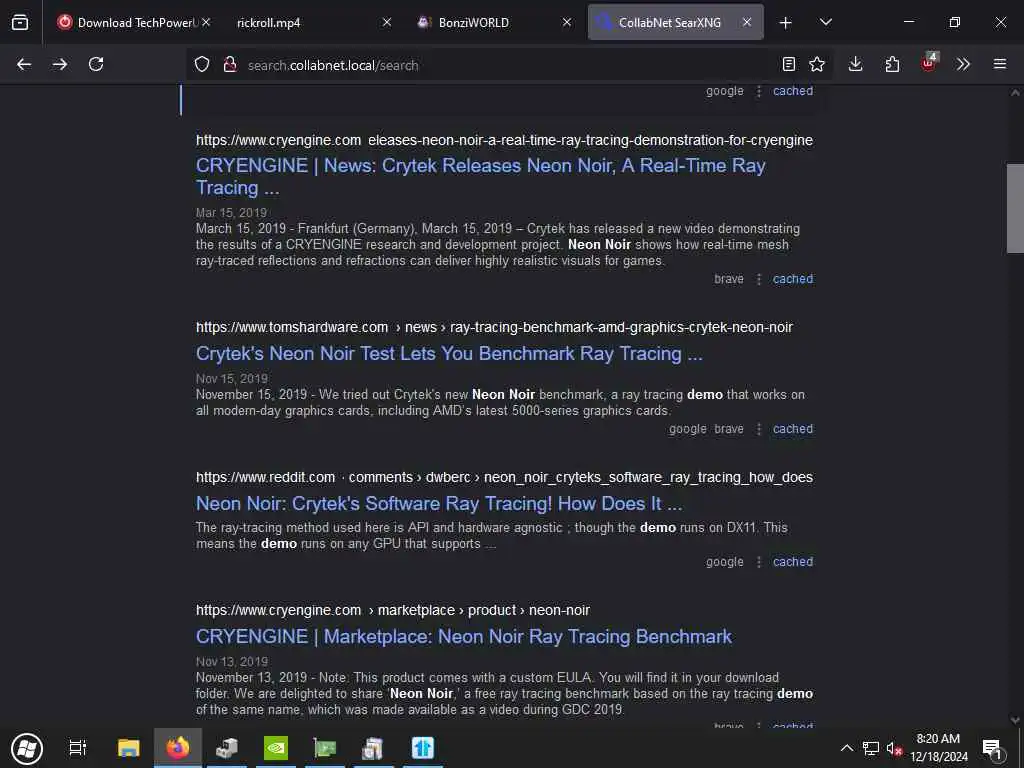Viewport: 1024px width, 768px height.
Task: Expand options dots on Reddit result
Action: point(759,562)
